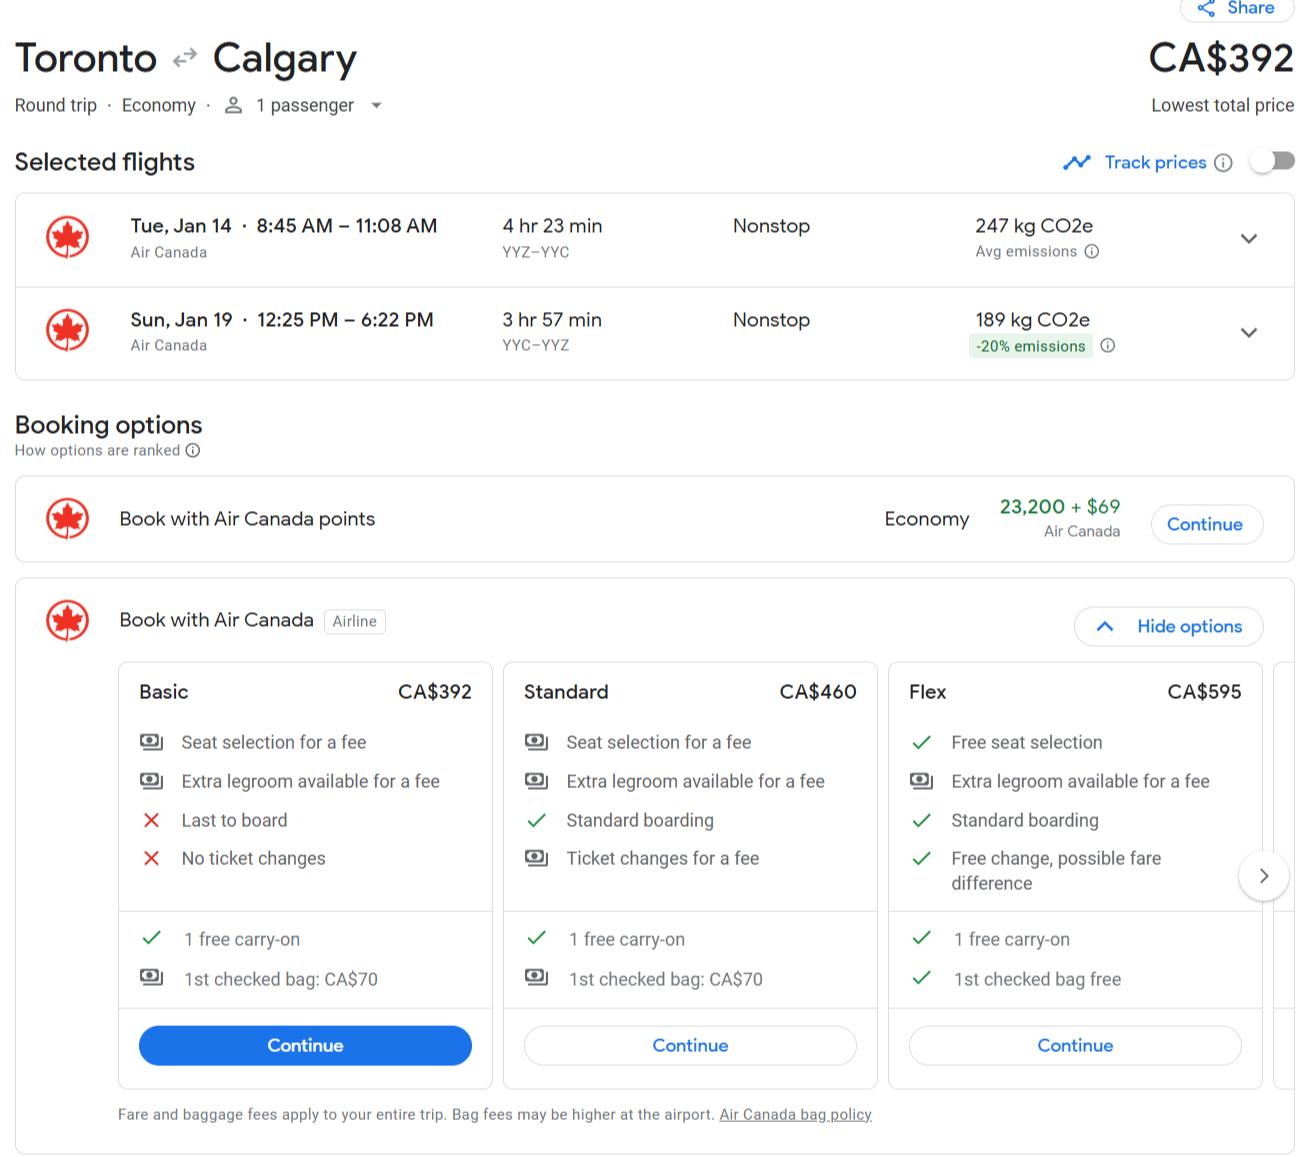1307x1157 pixels.
Task: Click the Airline label badge
Action: [355, 622]
